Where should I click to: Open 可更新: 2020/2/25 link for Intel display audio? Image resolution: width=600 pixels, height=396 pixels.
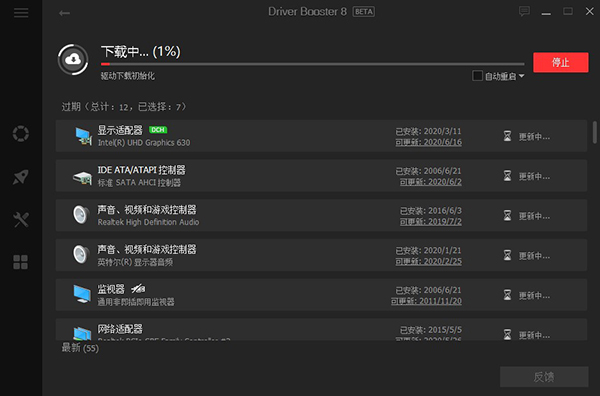[x=428, y=262]
